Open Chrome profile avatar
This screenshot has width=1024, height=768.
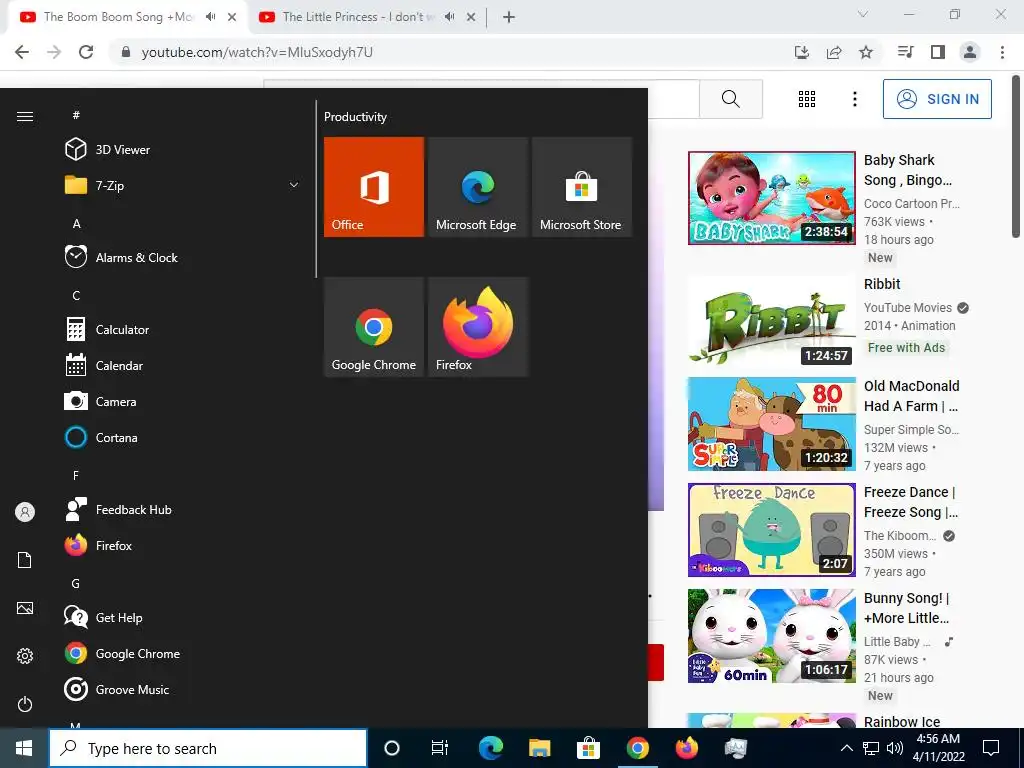pos(970,52)
